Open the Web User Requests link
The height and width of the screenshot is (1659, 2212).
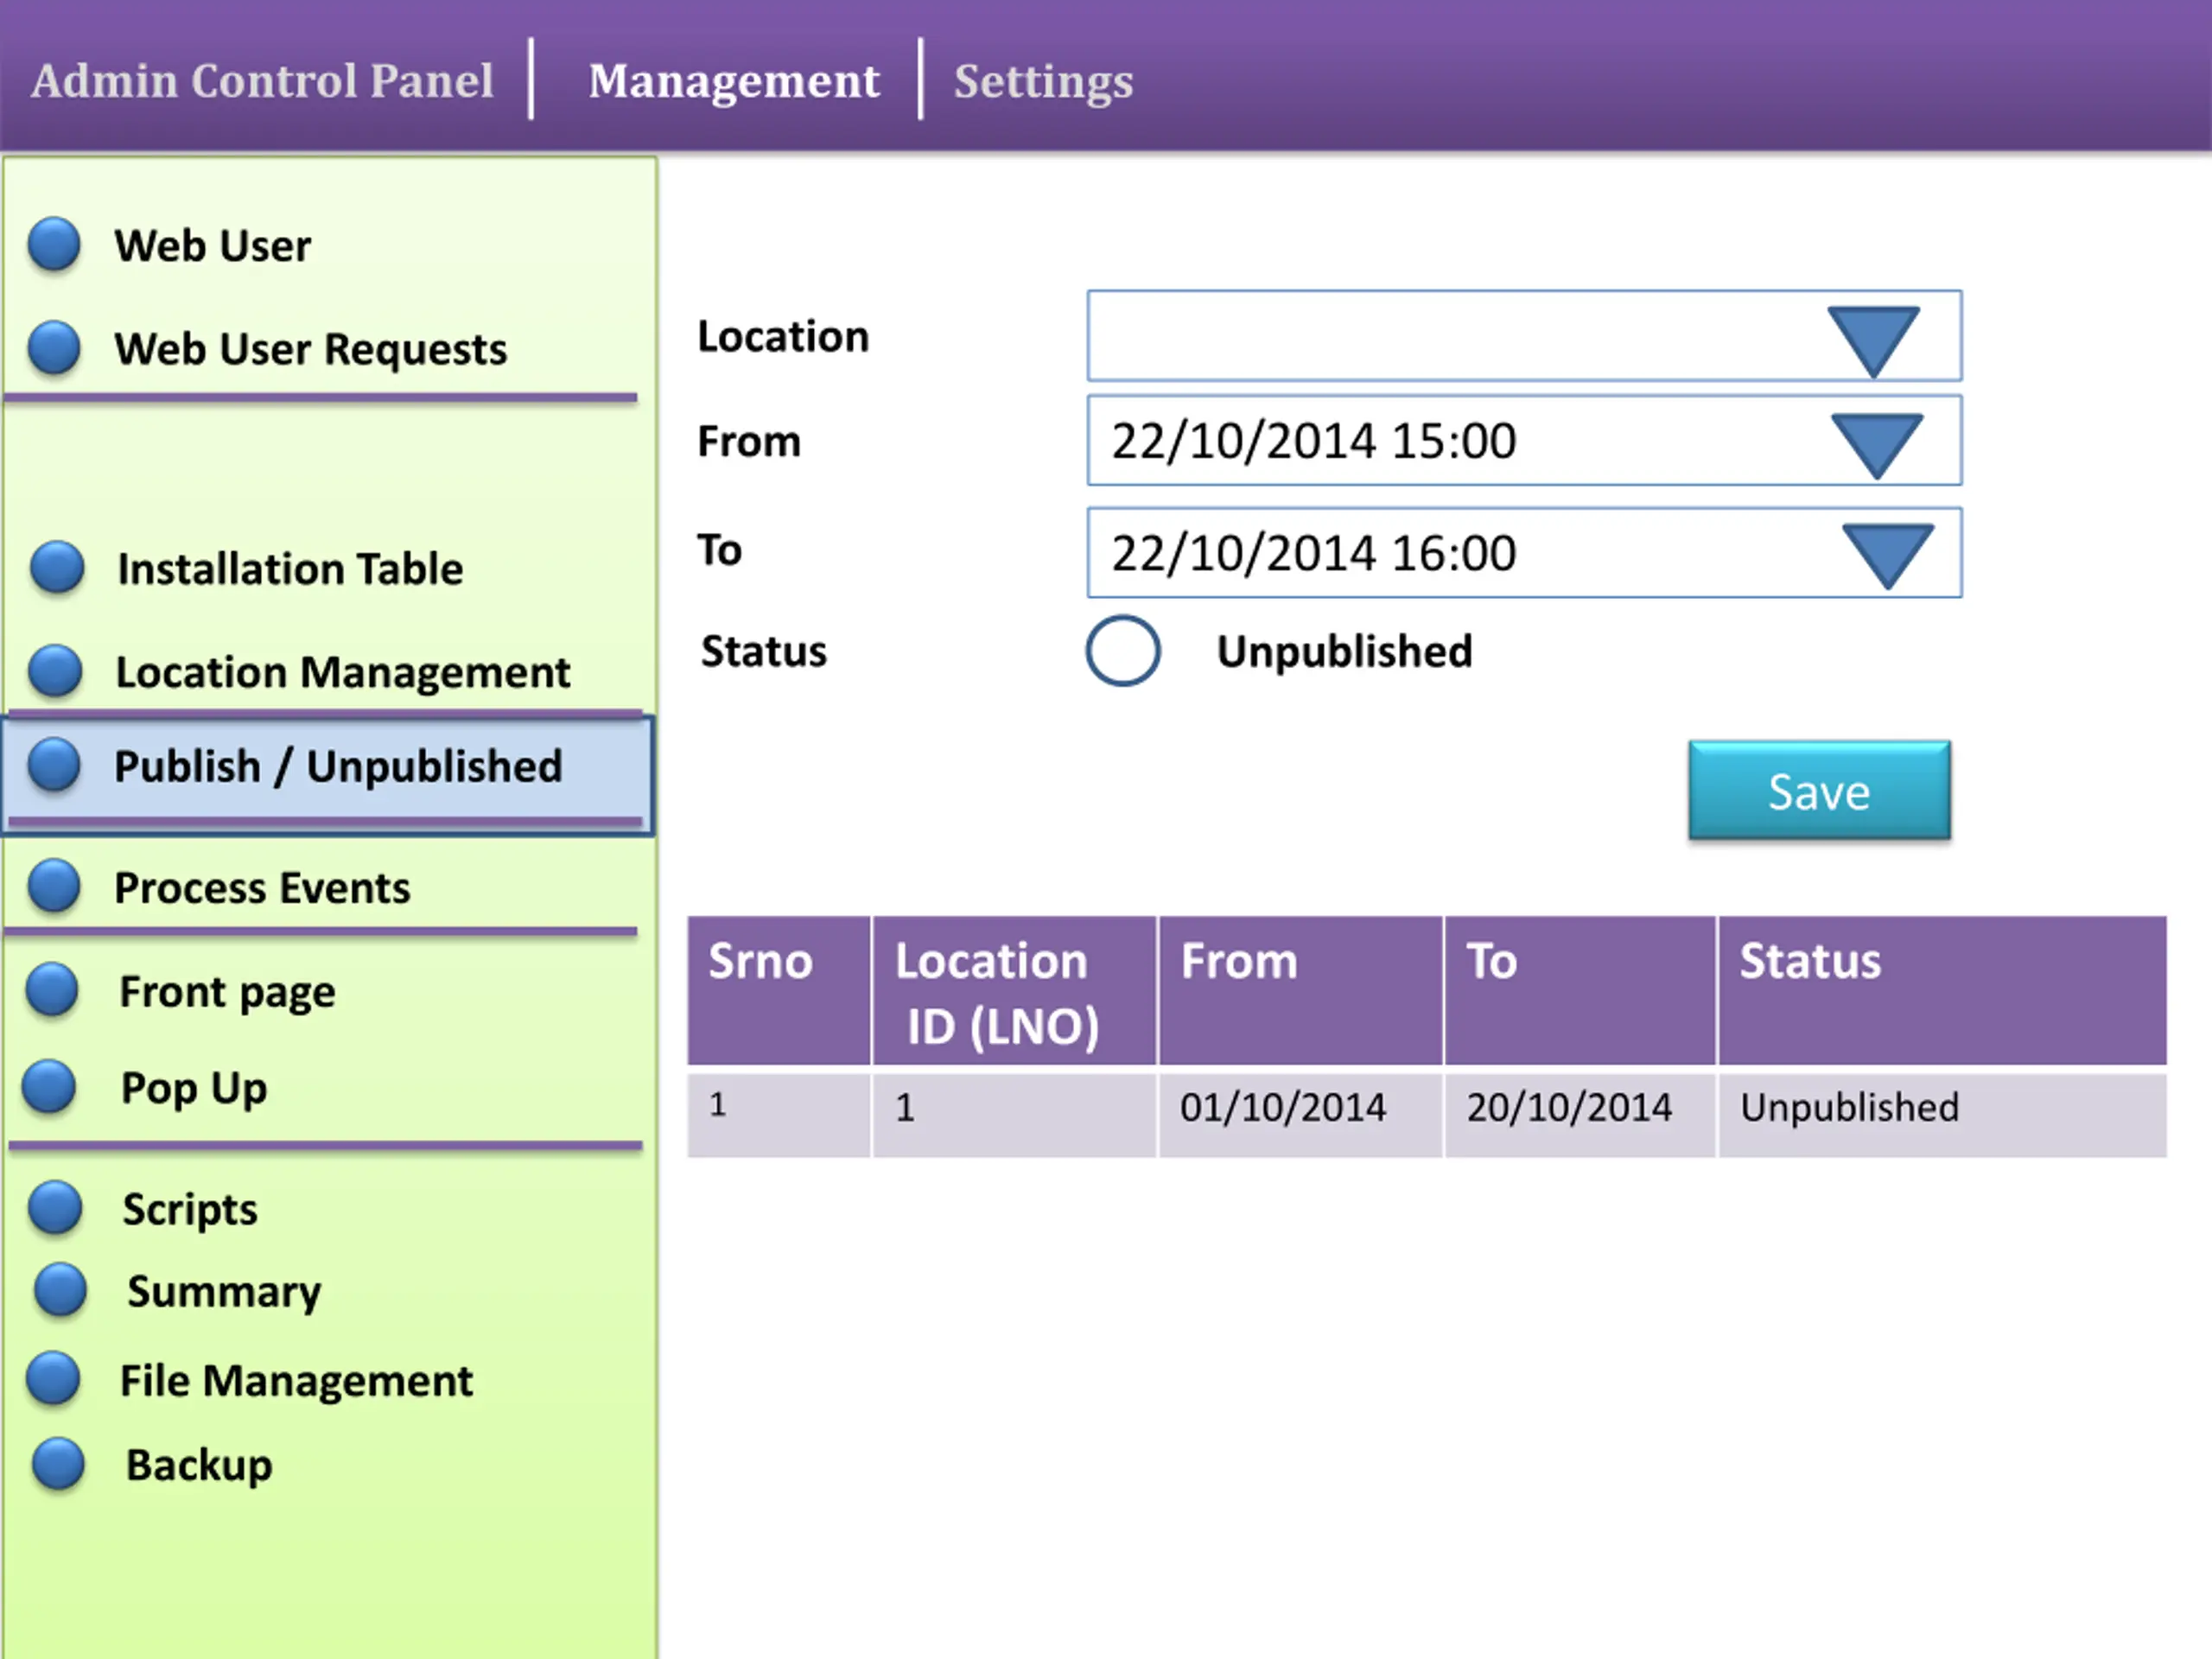click(310, 349)
